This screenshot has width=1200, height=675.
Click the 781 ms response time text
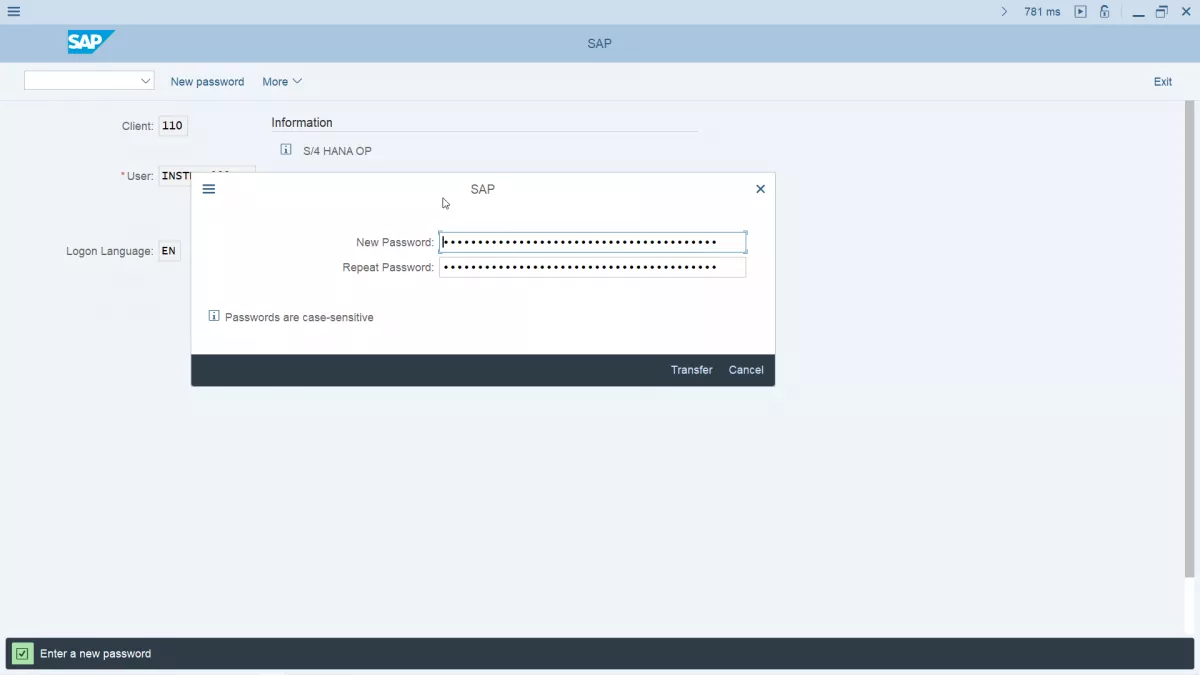[1043, 12]
